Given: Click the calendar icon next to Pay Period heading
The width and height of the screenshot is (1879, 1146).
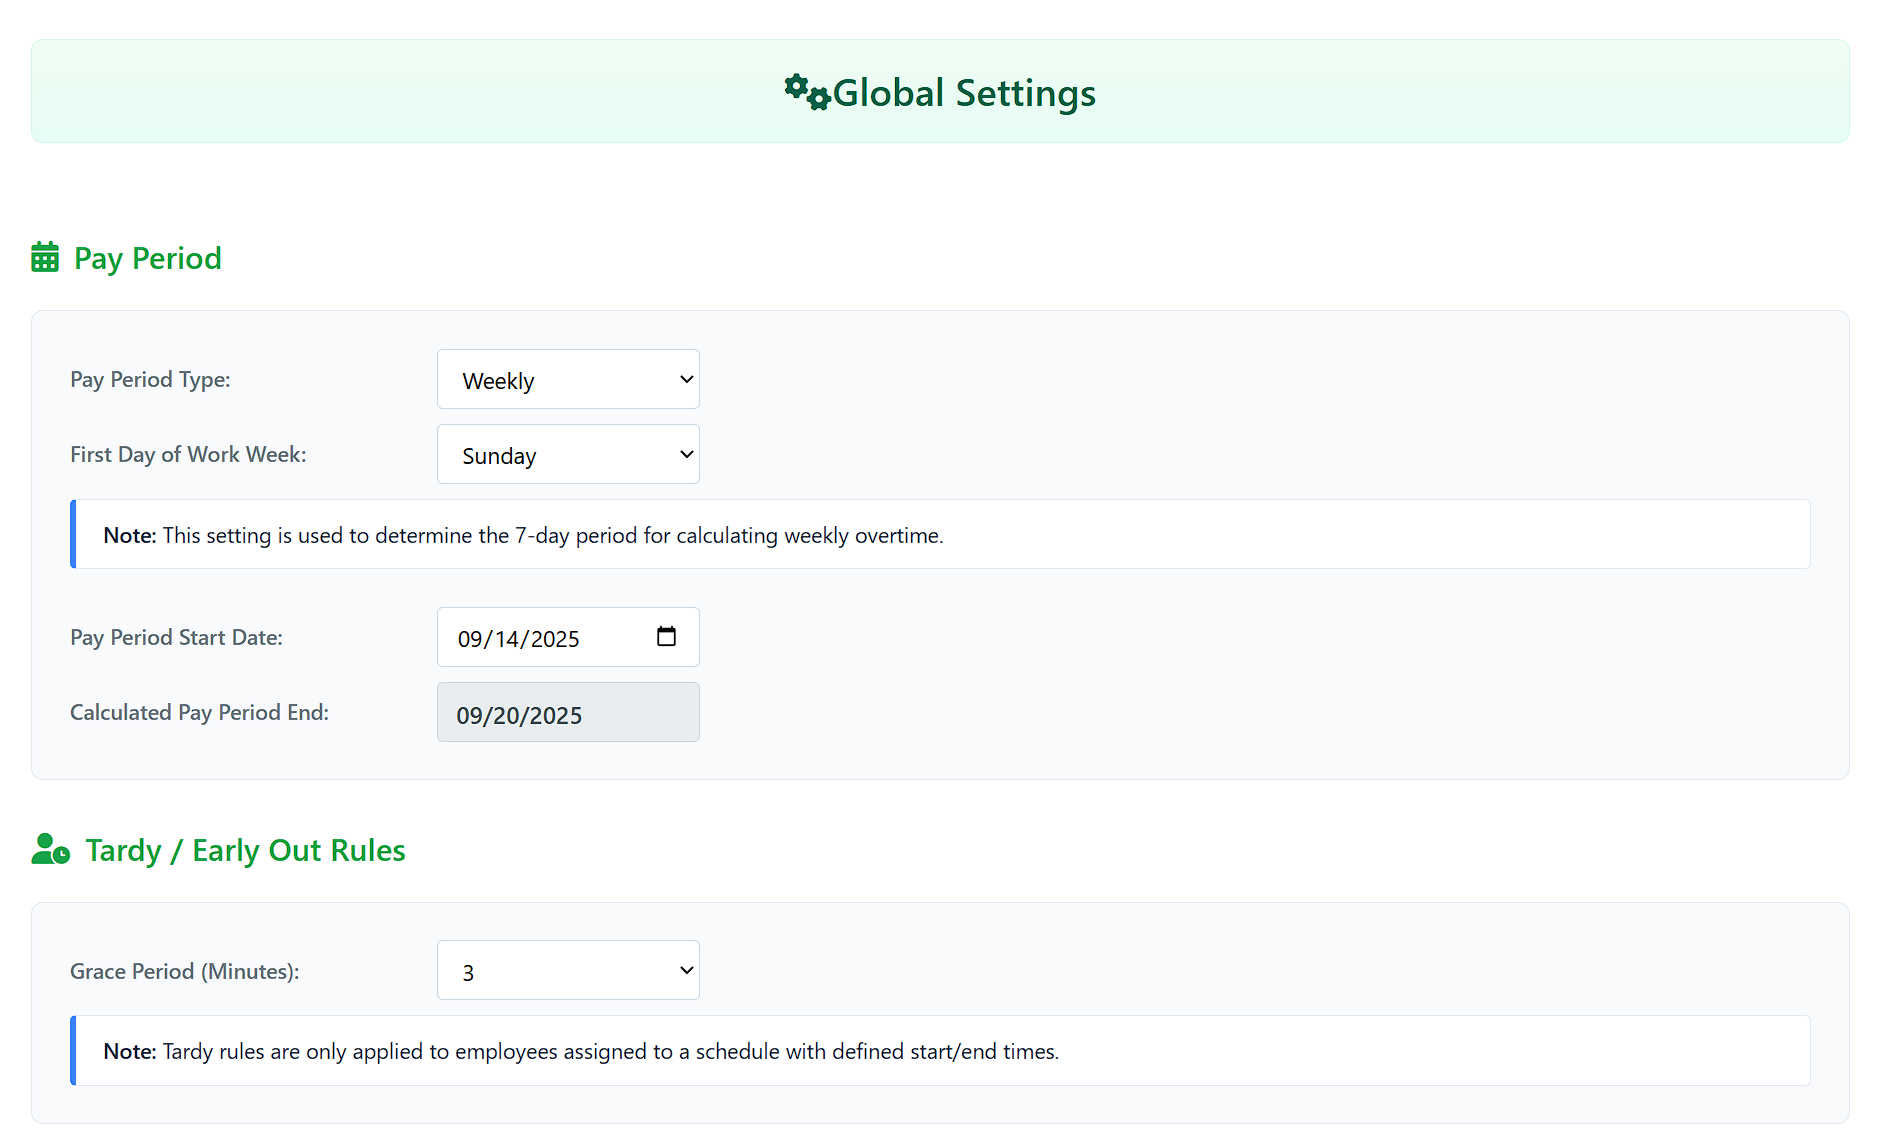Looking at the screenshot, I should point(44,256).
